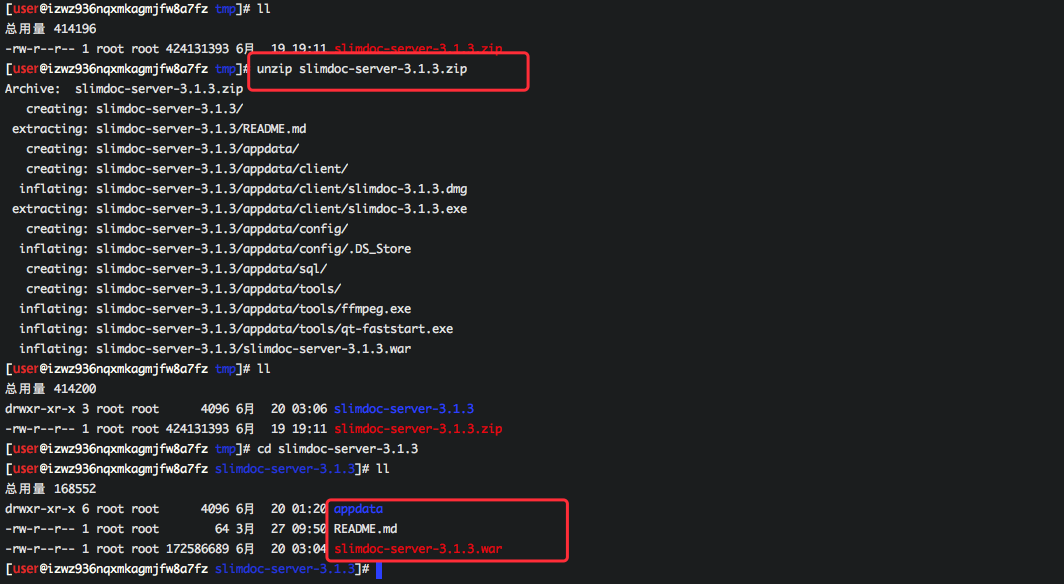Click the "Archive: slimdoc-server-3.1.3.zip" line

point(124,89)
